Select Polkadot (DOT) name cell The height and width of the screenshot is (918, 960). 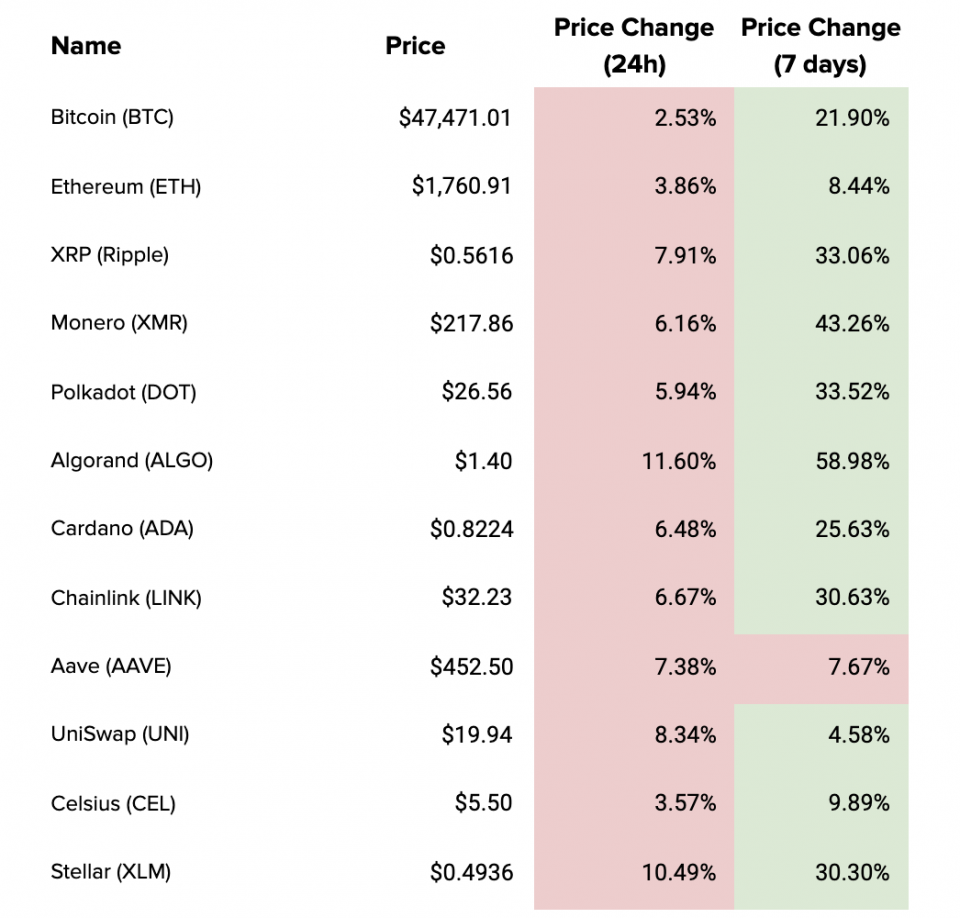(x=123, y=392)
